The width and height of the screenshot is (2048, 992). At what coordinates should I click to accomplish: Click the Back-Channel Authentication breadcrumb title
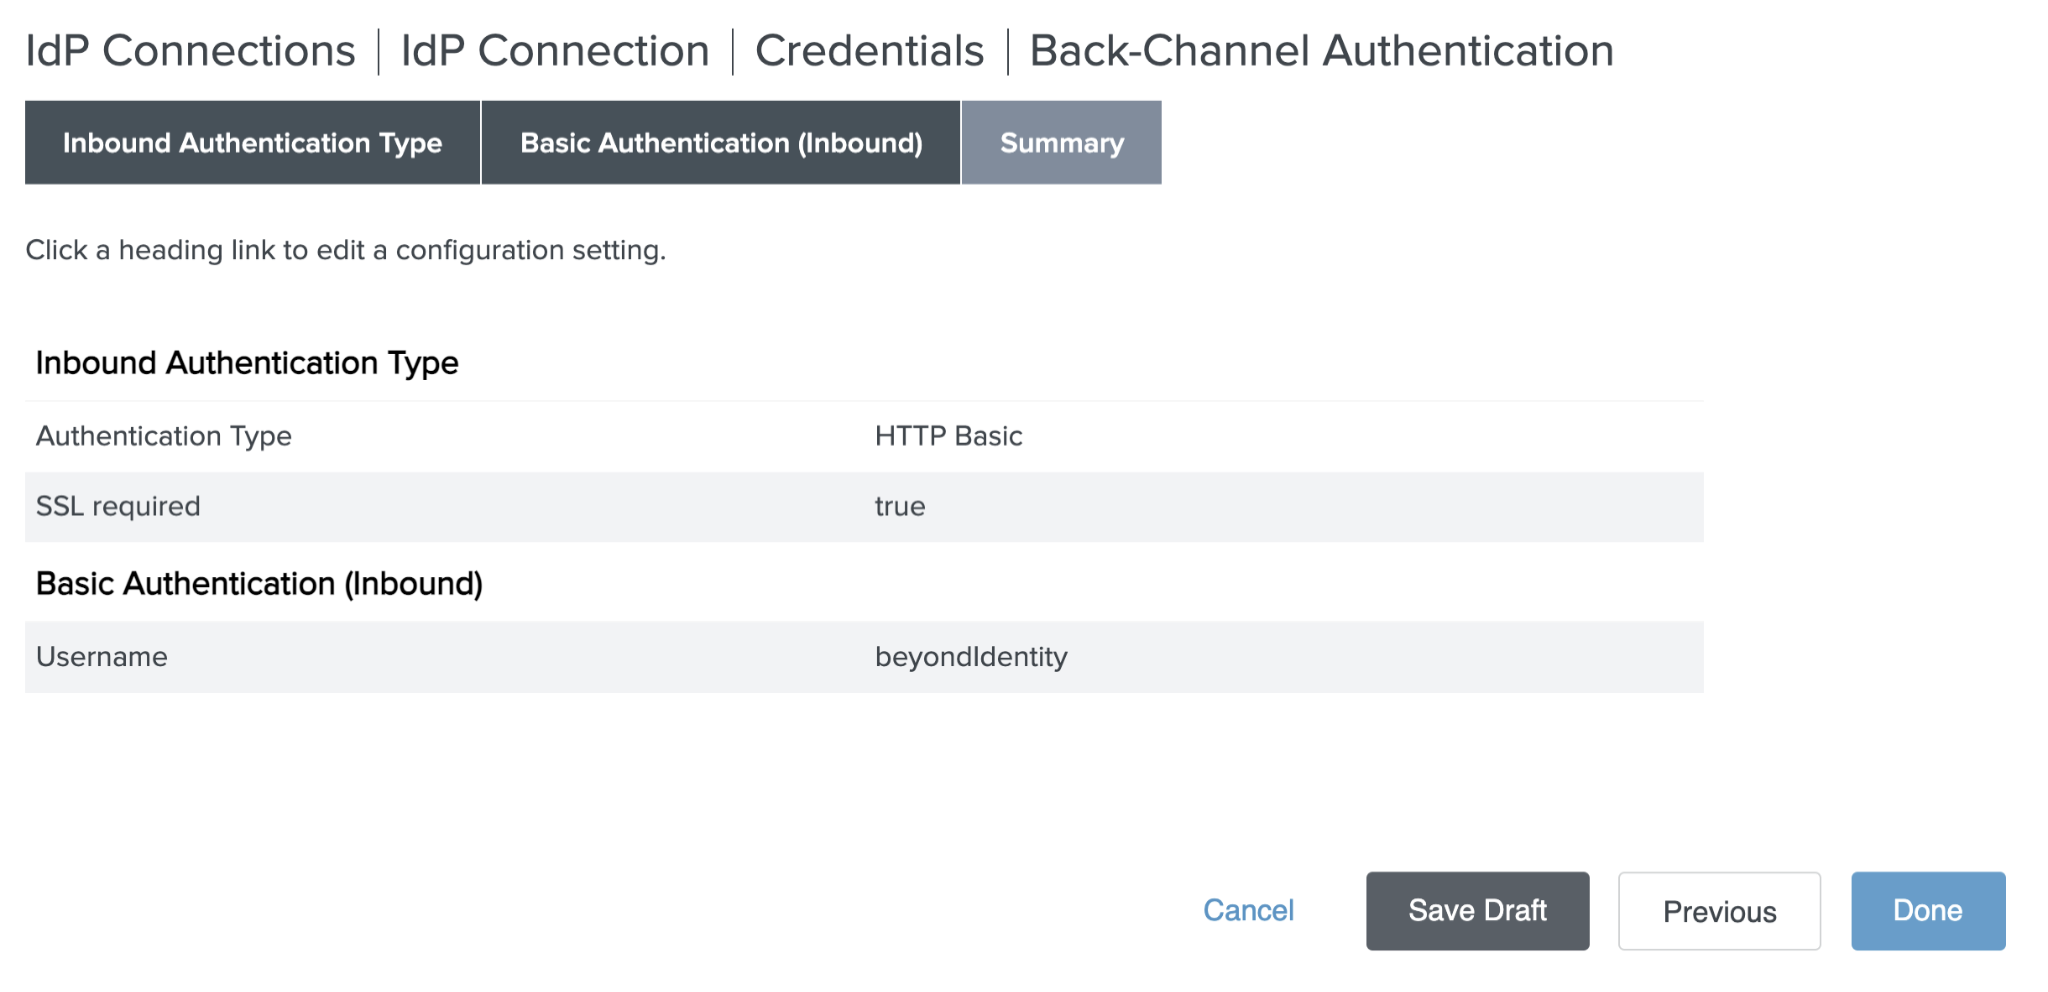pyautogui.click(x=1322, y=51)
